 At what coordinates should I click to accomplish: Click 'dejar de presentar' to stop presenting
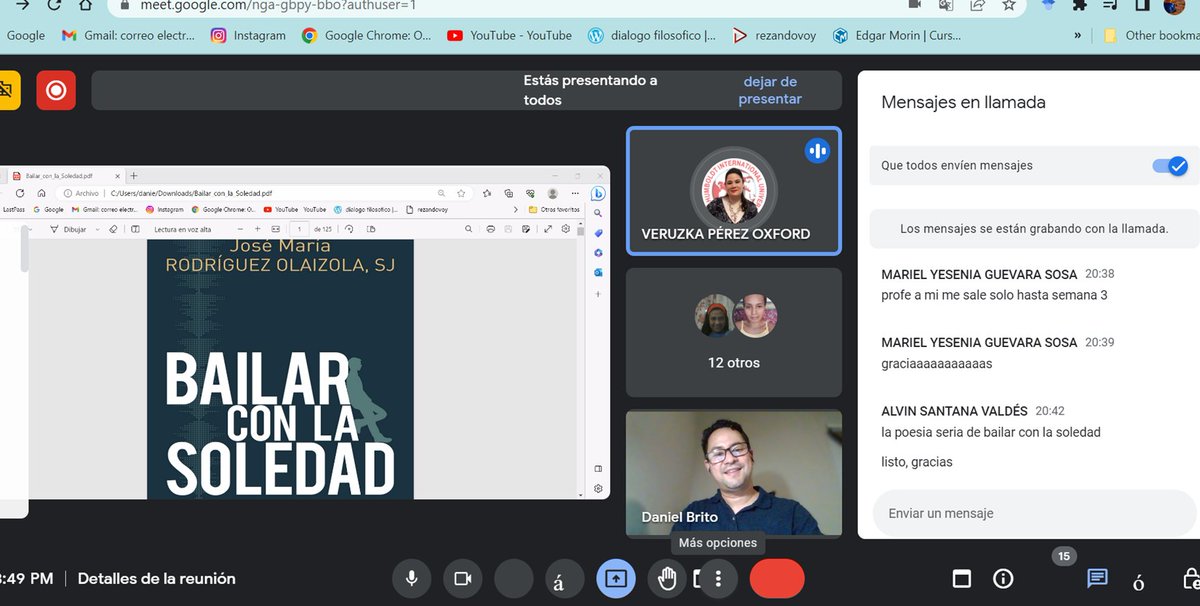coord(770,90)
